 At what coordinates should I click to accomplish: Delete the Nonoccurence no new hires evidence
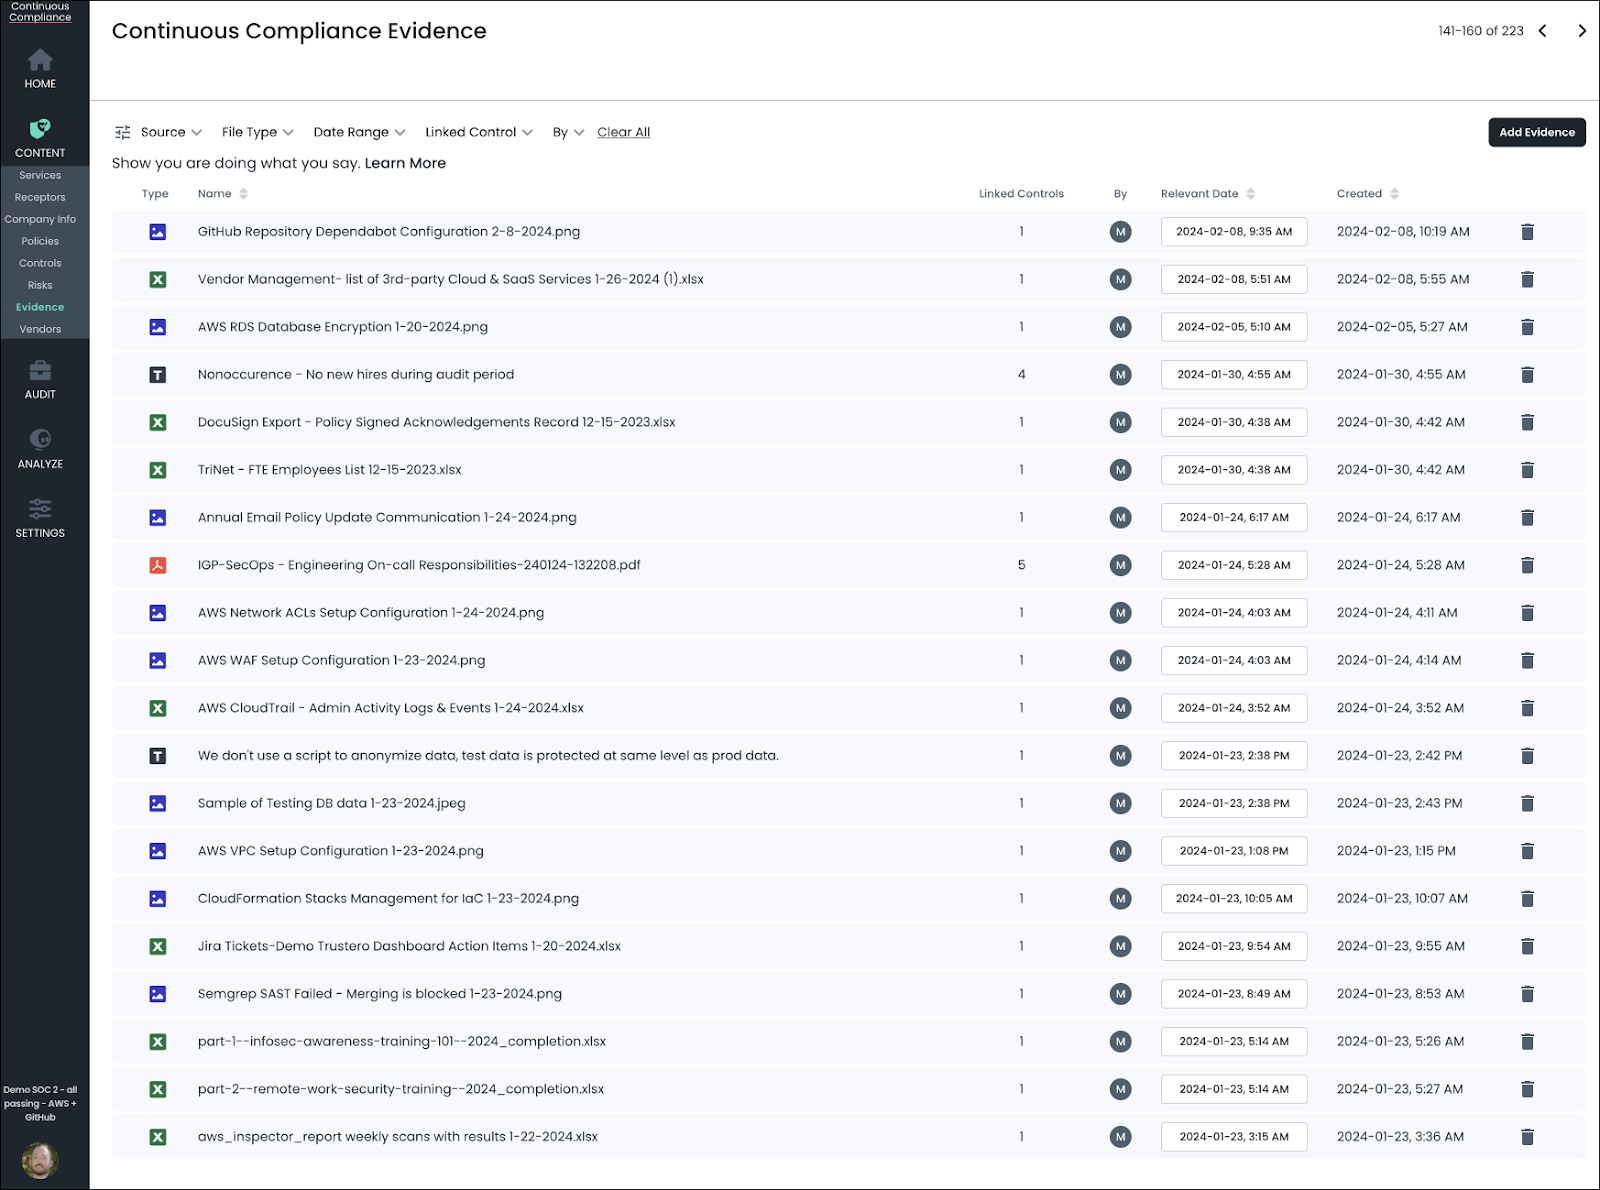(1527, 375)
